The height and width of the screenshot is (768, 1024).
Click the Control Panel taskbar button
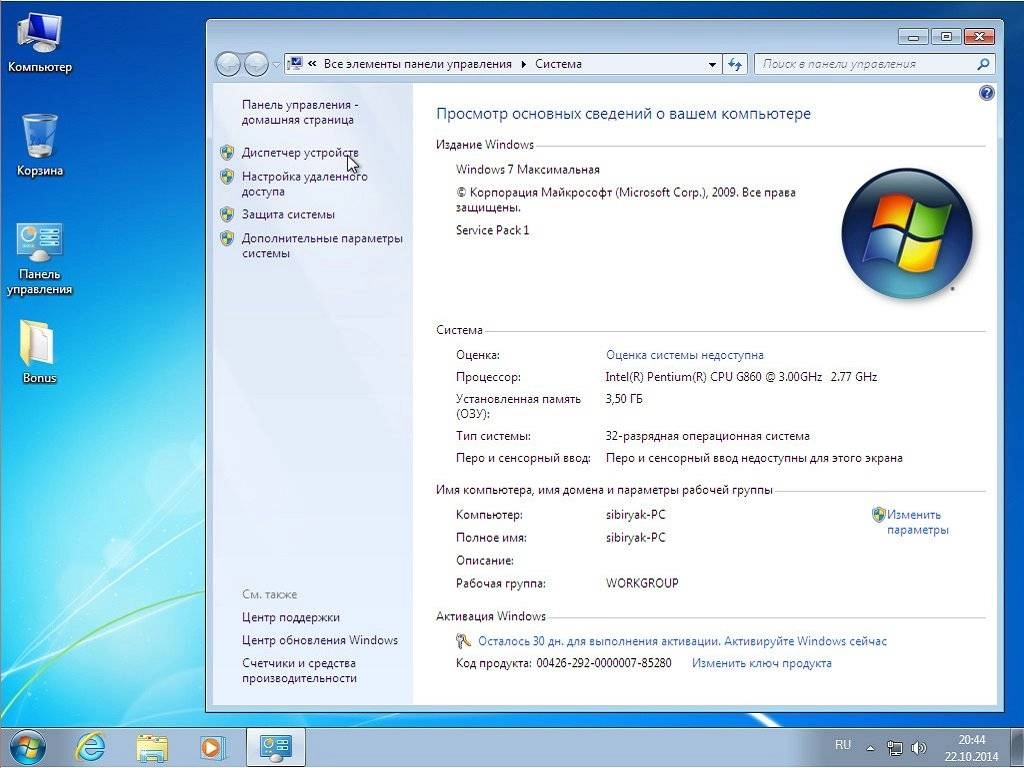tap(275, 747)
